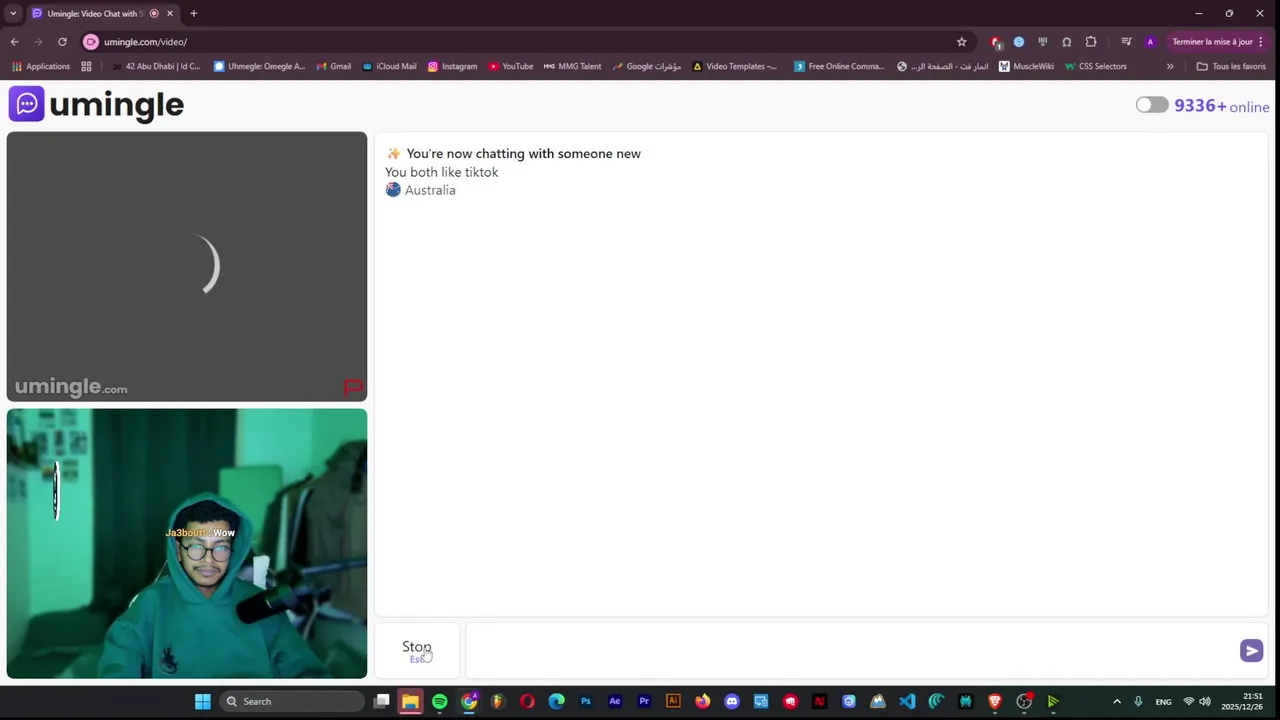The height and width of the screenshot is (720, 1280).
Task: Open the Gmail bookmark
Action: [333, 66]
